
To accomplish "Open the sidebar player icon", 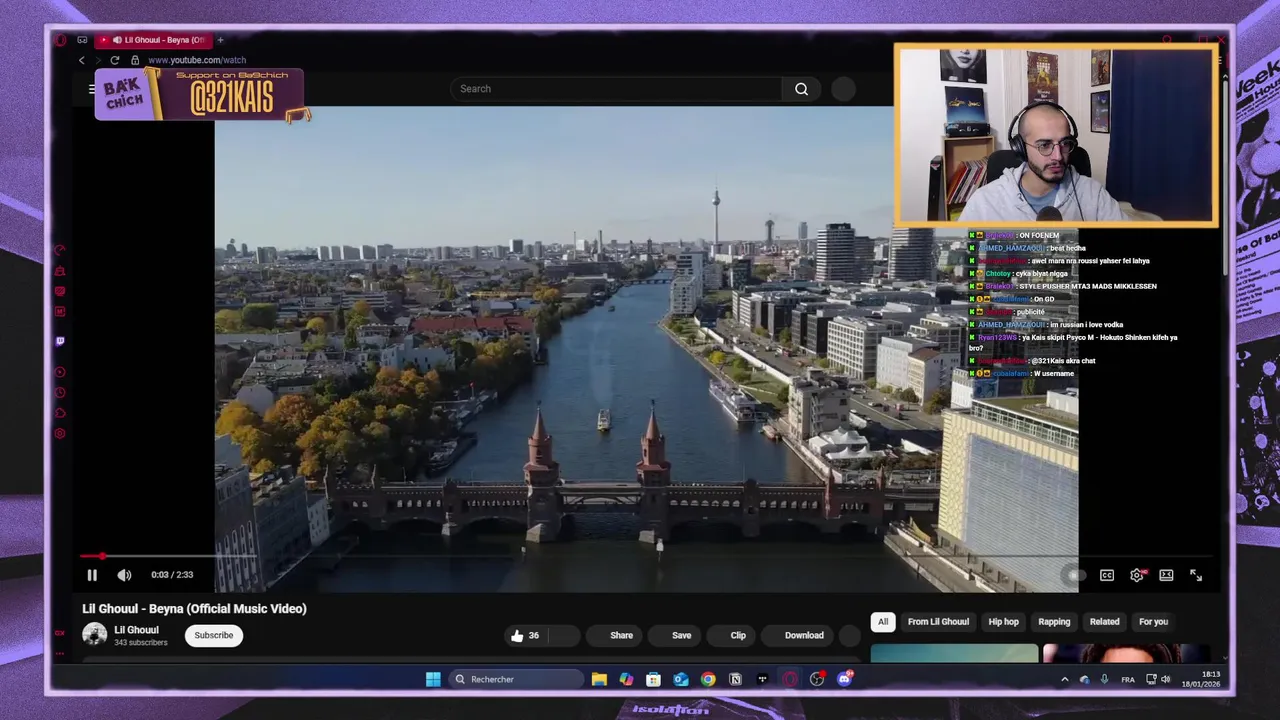I will click(x=60, y=372).
